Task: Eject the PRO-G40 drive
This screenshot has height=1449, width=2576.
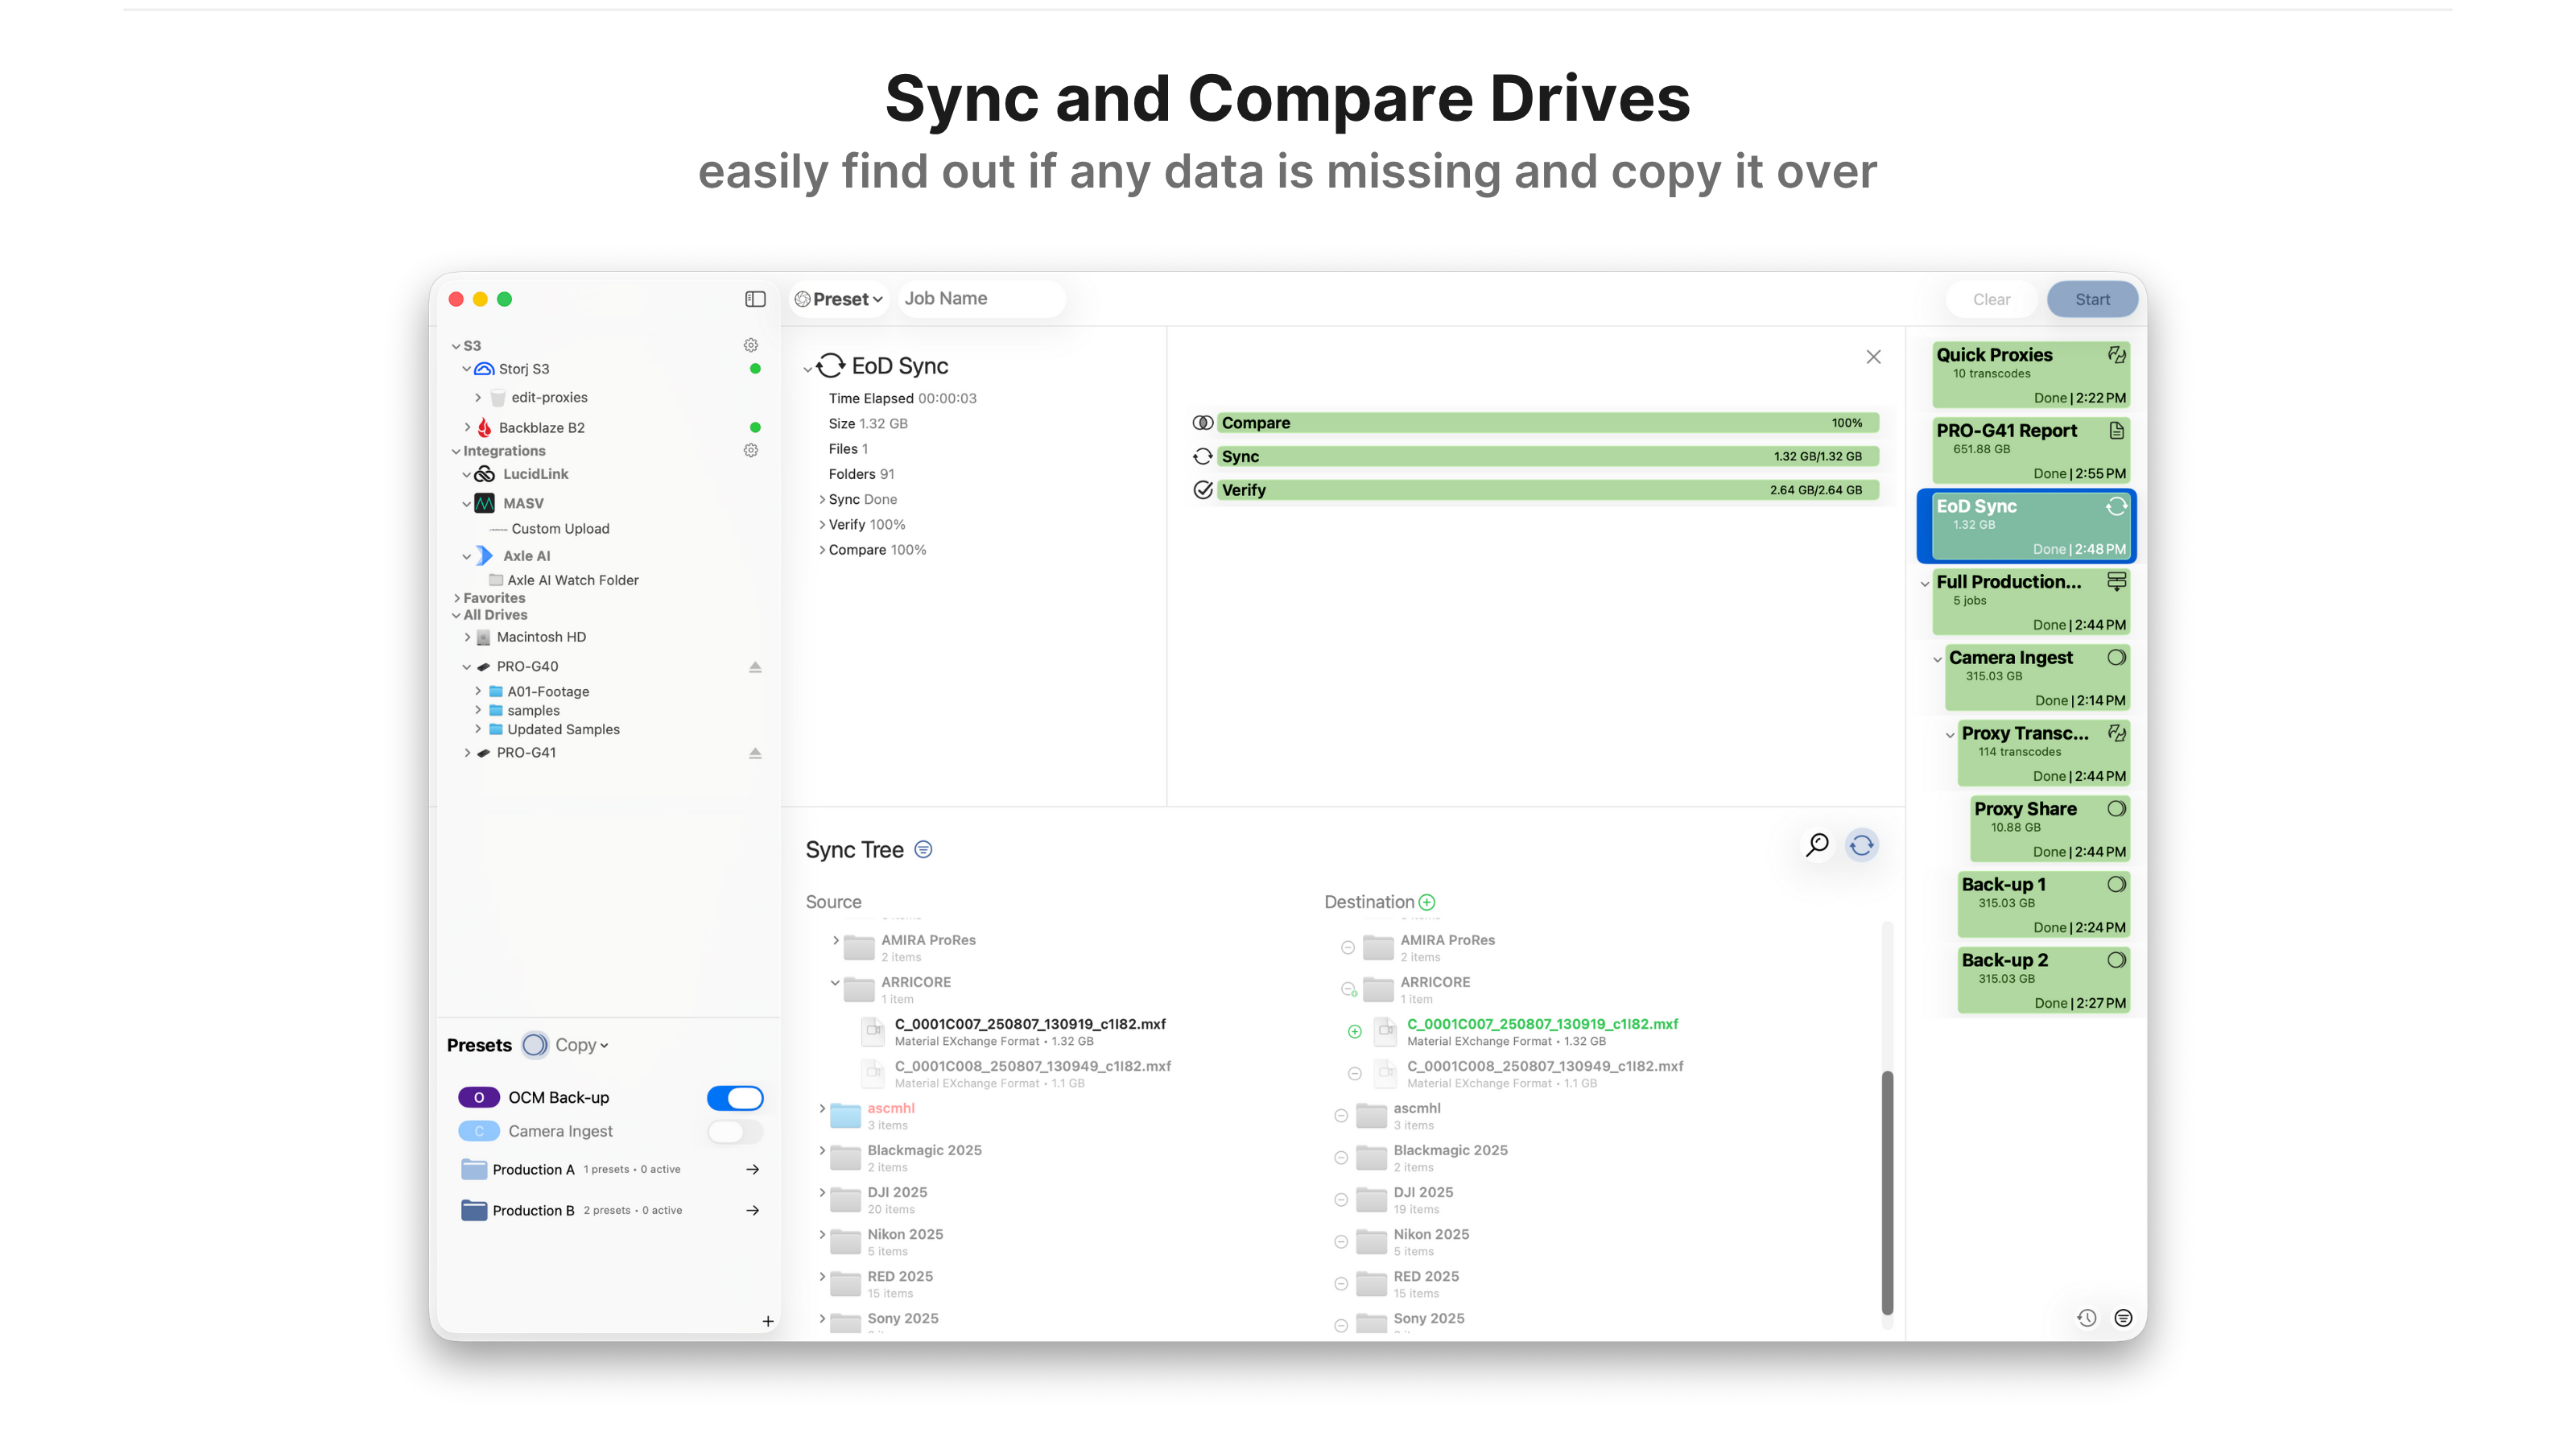Action: (755, 667)
